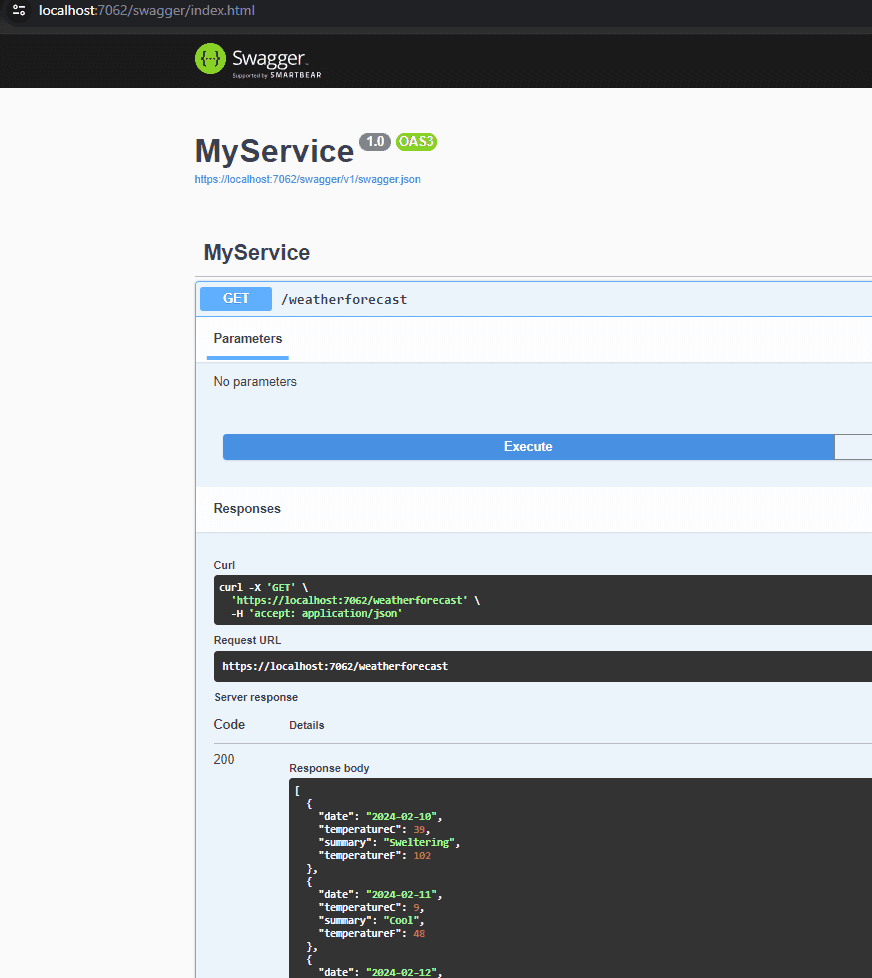Click the green Swagger logo icon

point(210,59)
